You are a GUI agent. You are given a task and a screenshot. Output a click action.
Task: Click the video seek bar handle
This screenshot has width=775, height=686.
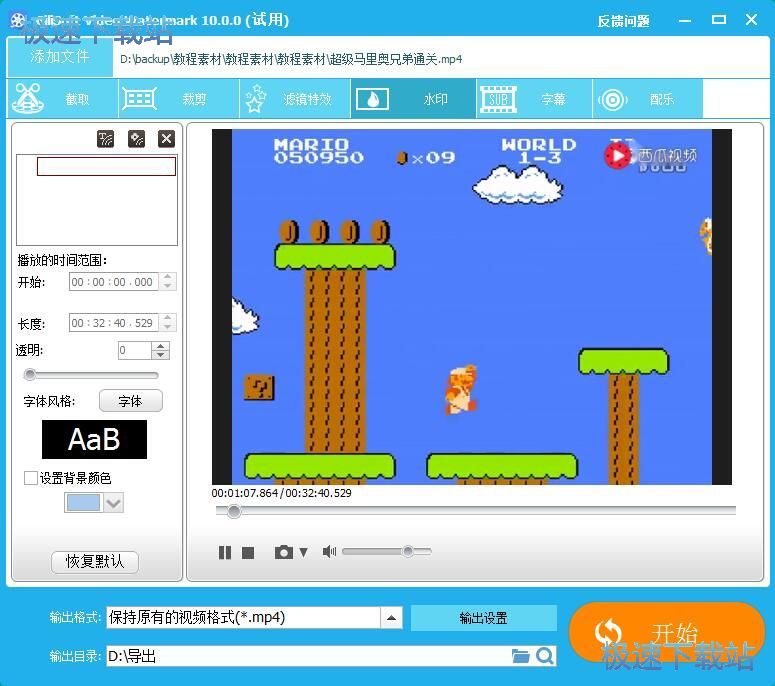click(x=234, y=511)
